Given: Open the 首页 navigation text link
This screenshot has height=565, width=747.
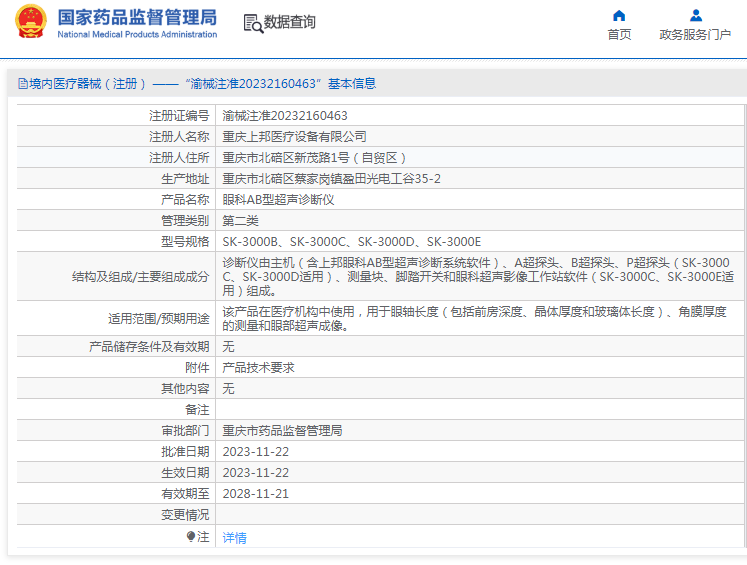Looking at the screenshot, I should (619, 35).
